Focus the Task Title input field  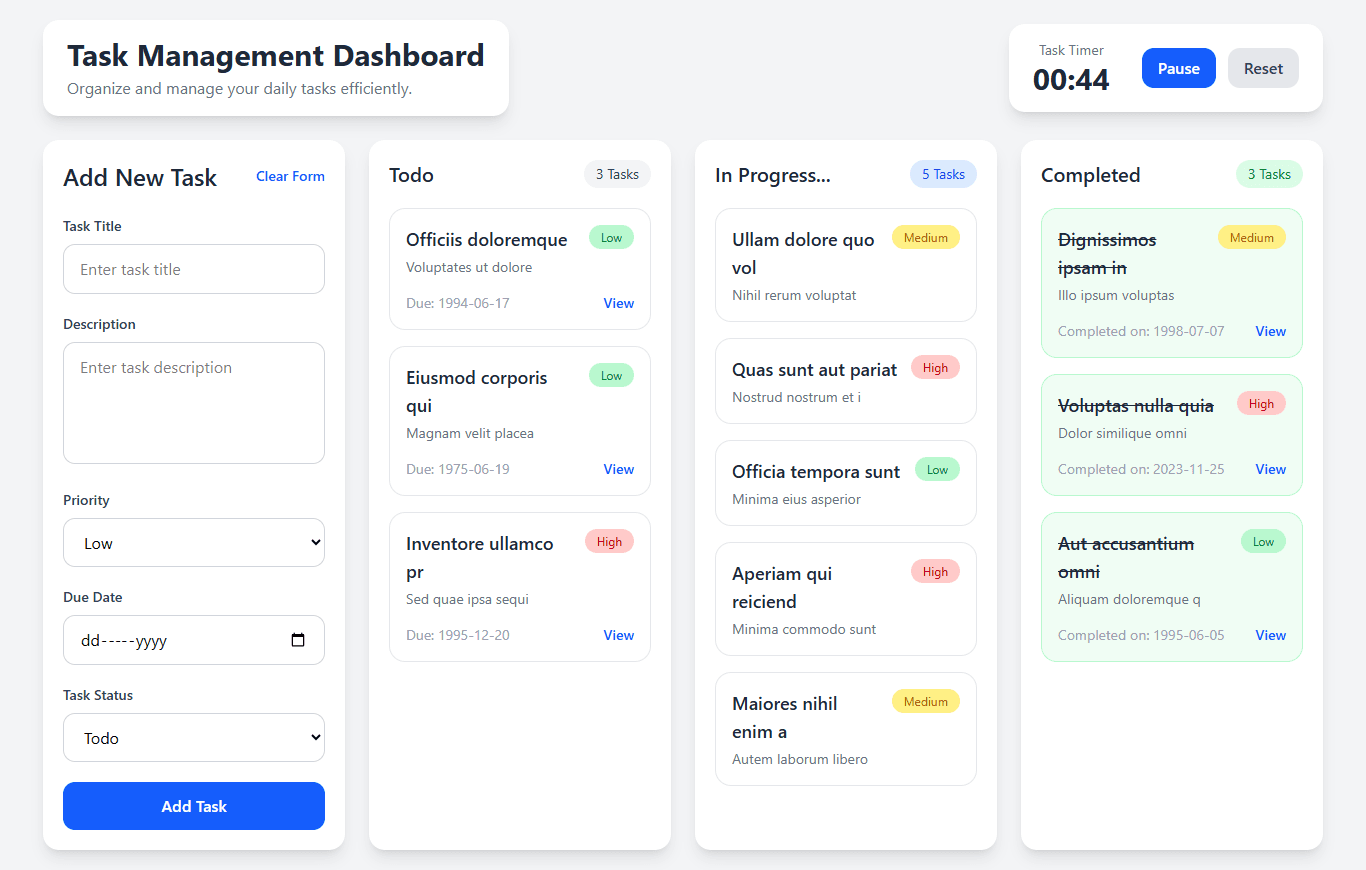tap(194, 269)
